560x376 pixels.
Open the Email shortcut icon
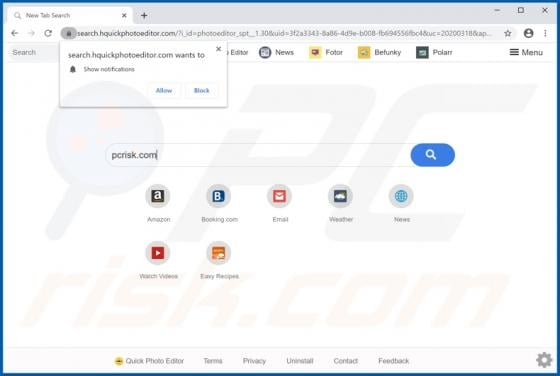coord(279,196)
